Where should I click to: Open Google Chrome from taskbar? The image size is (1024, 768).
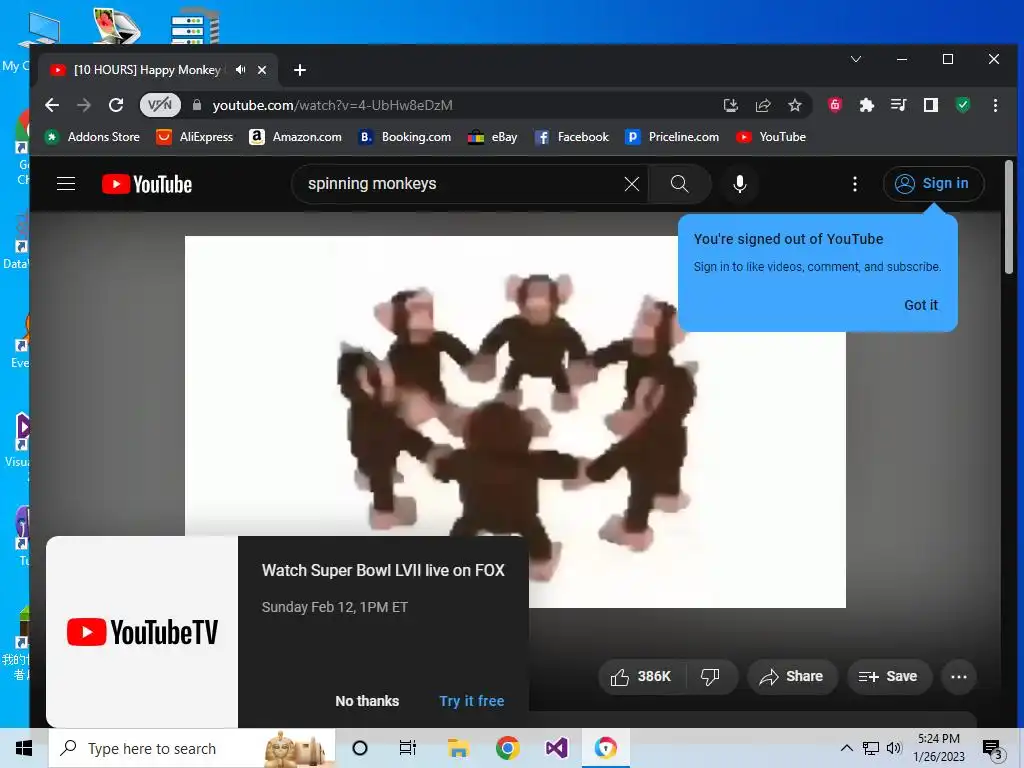(x=507, y=748)
